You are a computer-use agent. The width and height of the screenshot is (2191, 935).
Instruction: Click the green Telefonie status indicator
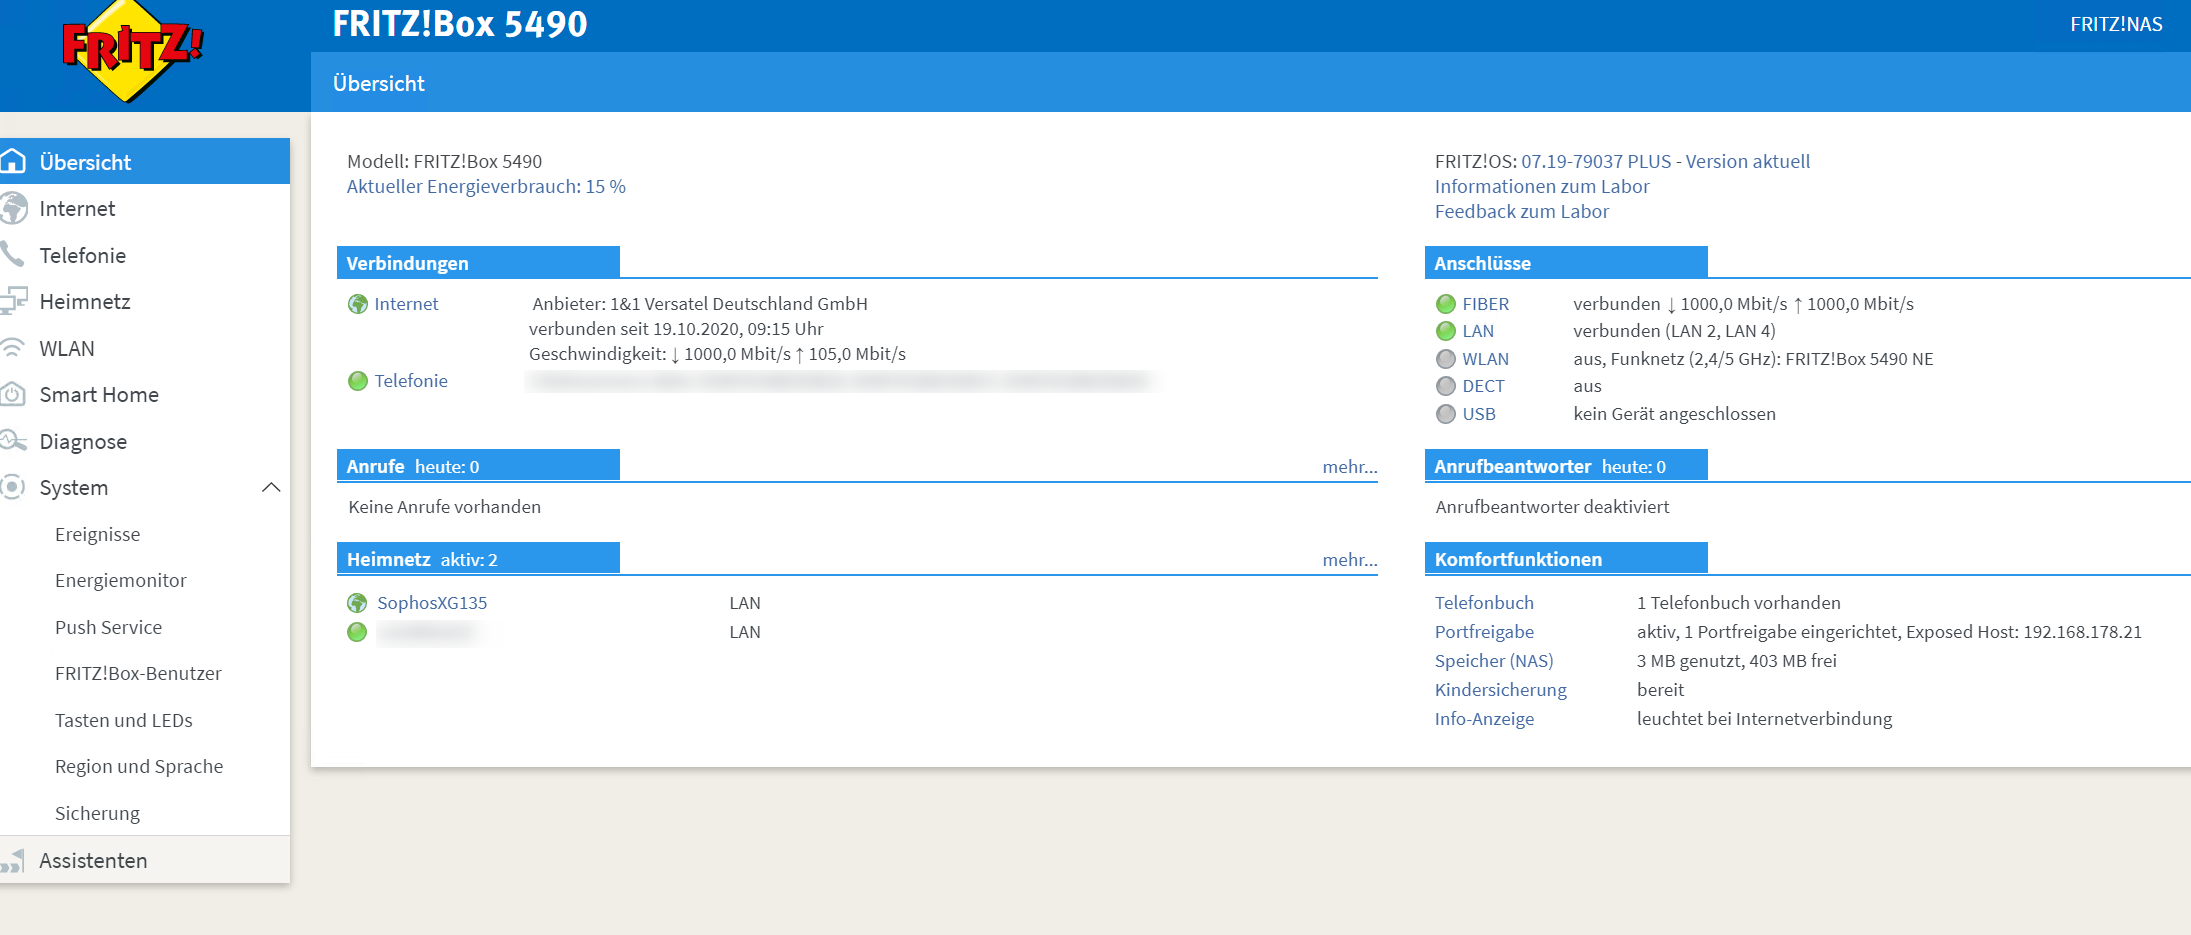coord(357,381)
